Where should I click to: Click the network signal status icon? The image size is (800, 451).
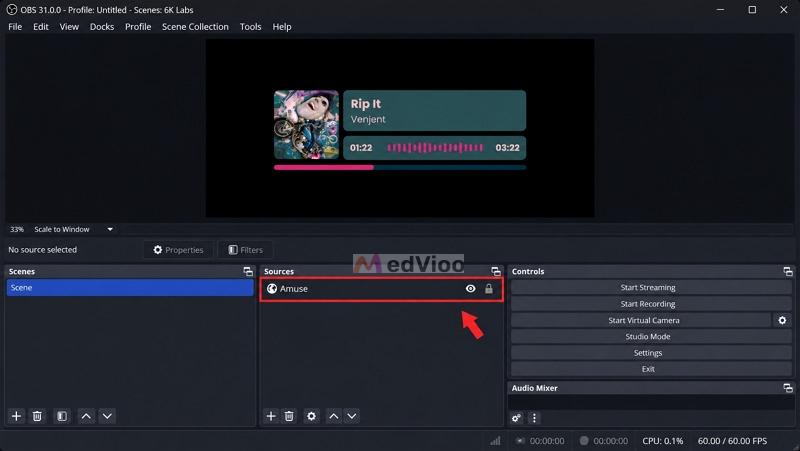[495, 441]
